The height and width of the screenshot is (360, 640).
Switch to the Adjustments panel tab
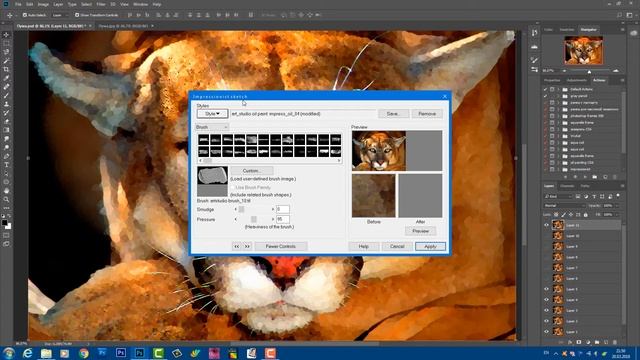pos(577,80)
